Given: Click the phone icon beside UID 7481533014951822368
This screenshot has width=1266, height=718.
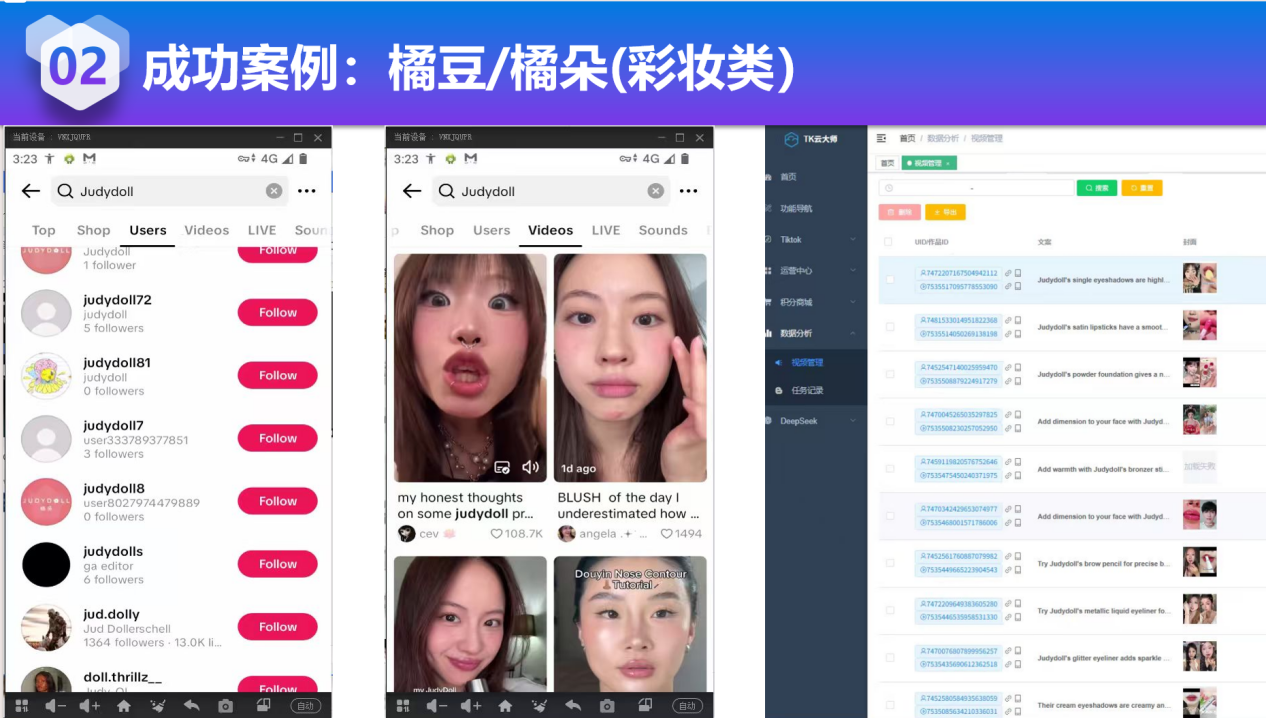Looking at the screenshot, I should [x=1018, y=320].
